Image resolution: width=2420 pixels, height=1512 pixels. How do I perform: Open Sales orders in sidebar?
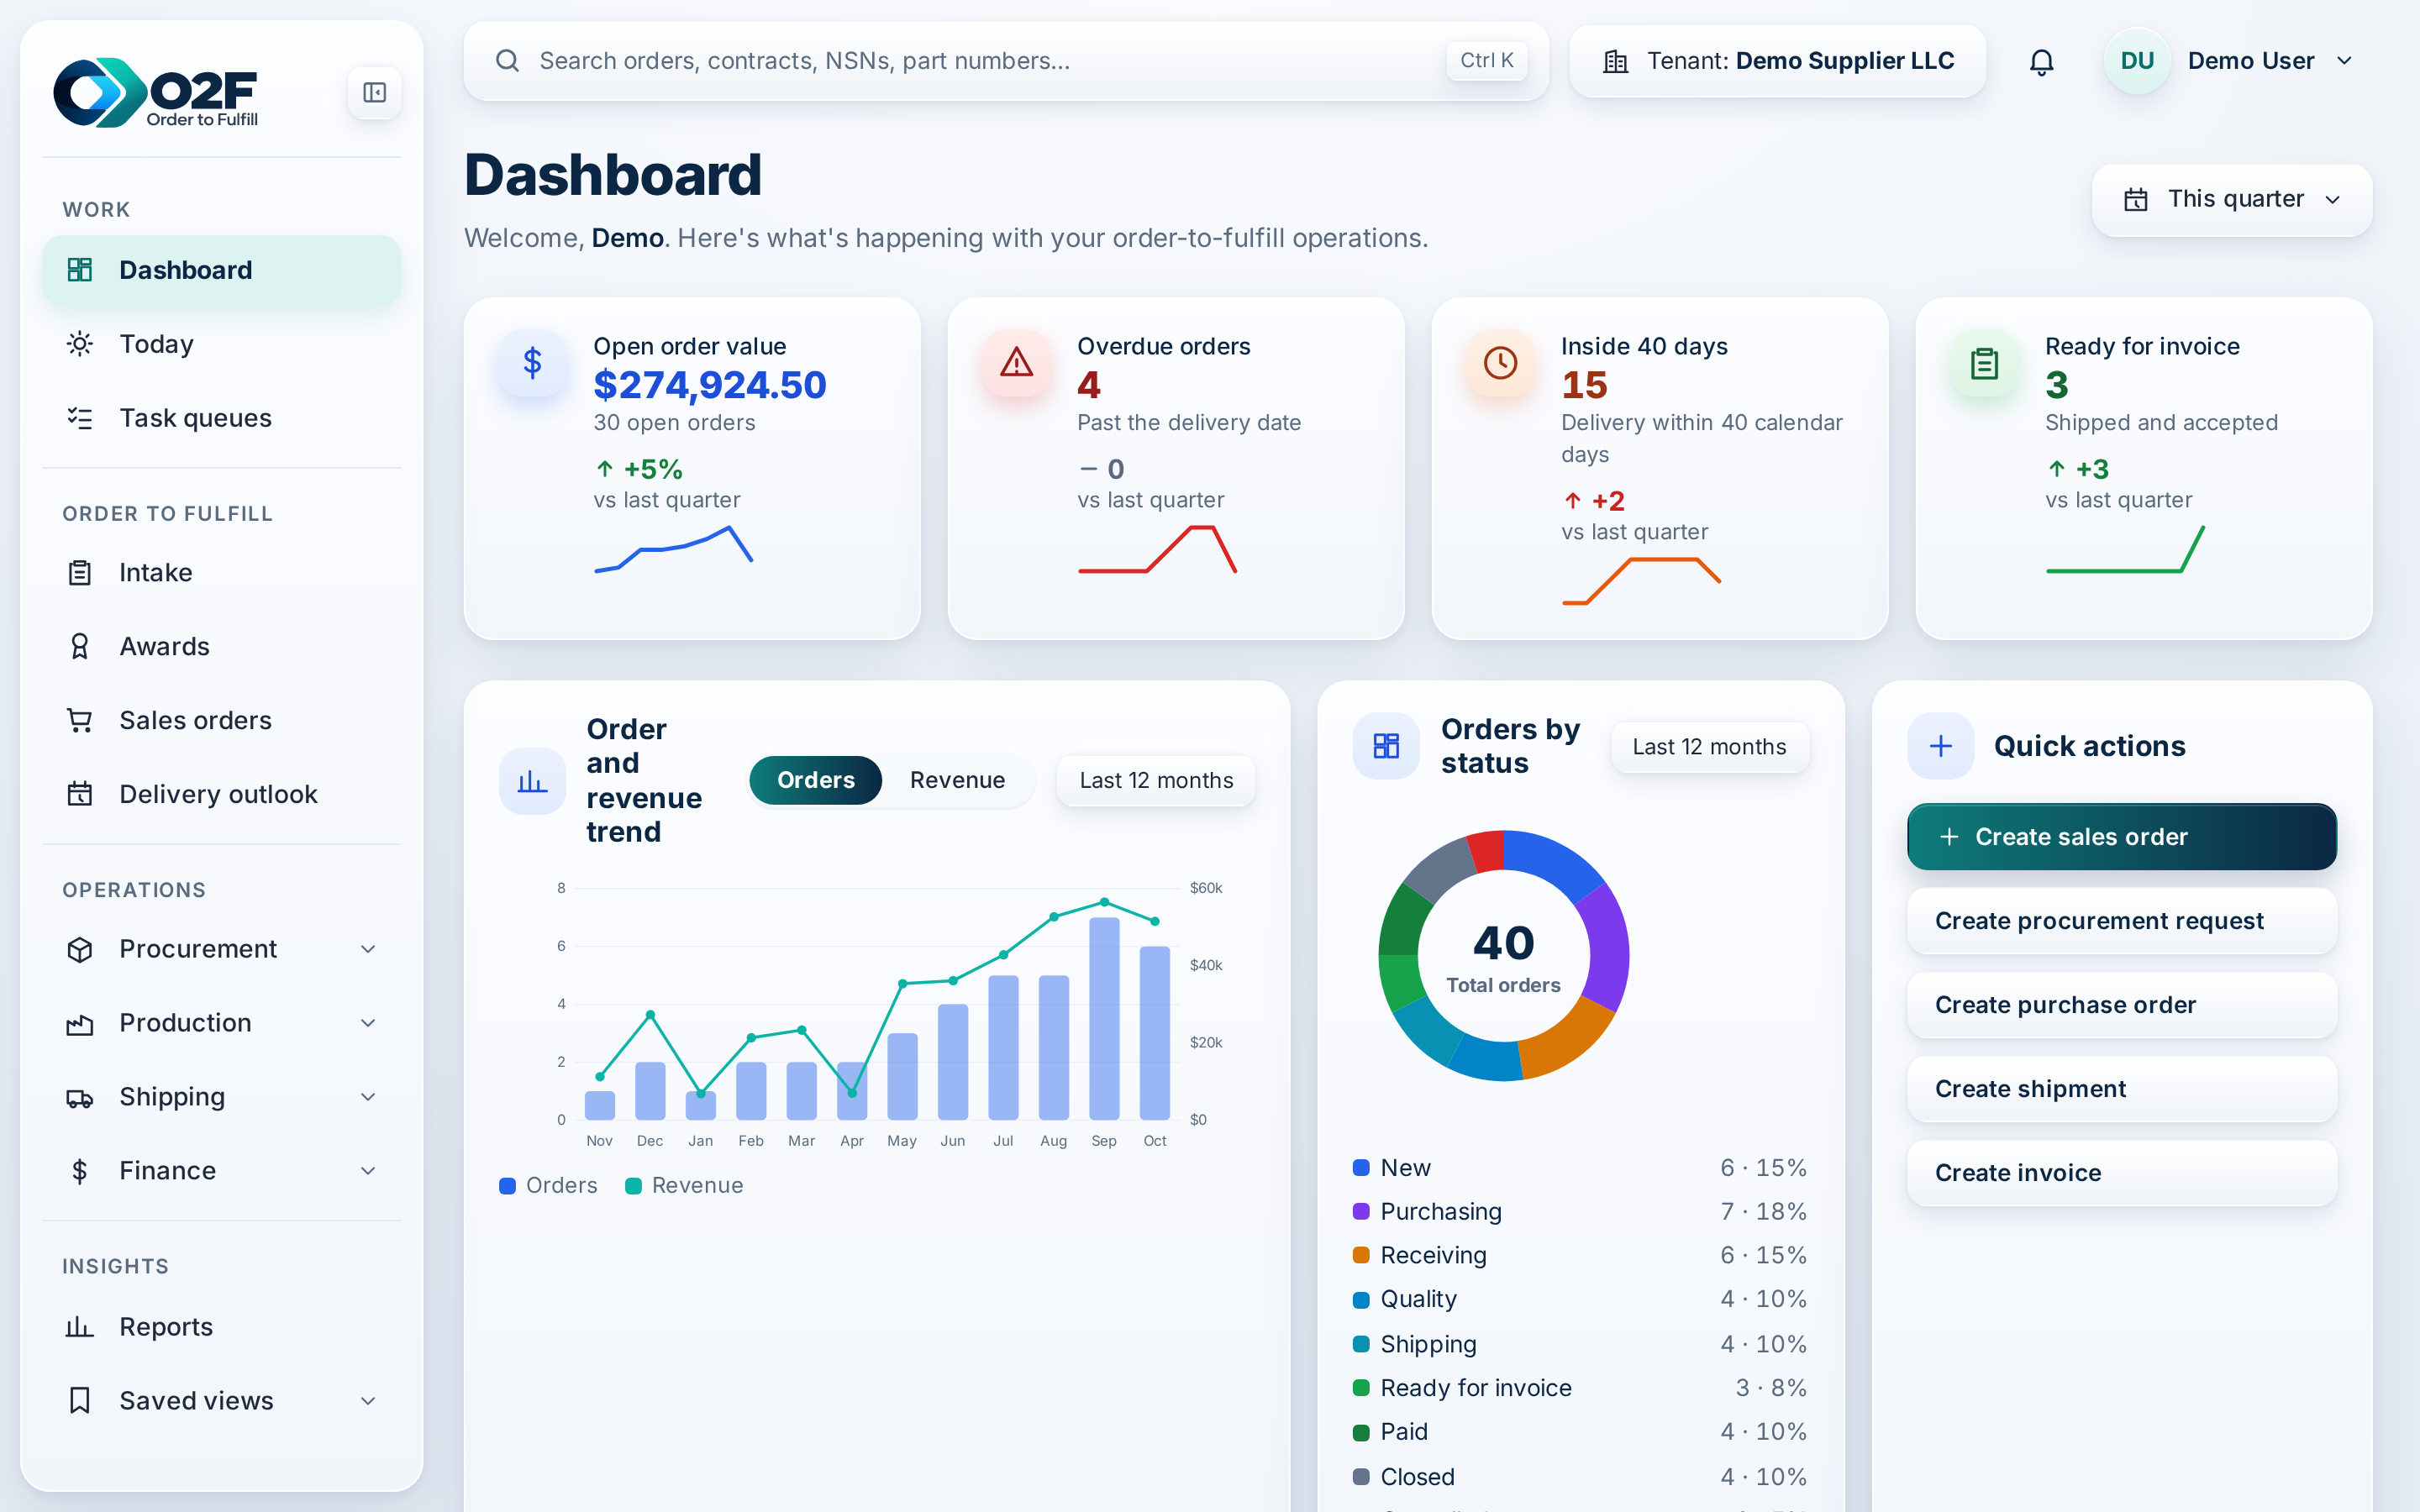(x=221, y=720)
